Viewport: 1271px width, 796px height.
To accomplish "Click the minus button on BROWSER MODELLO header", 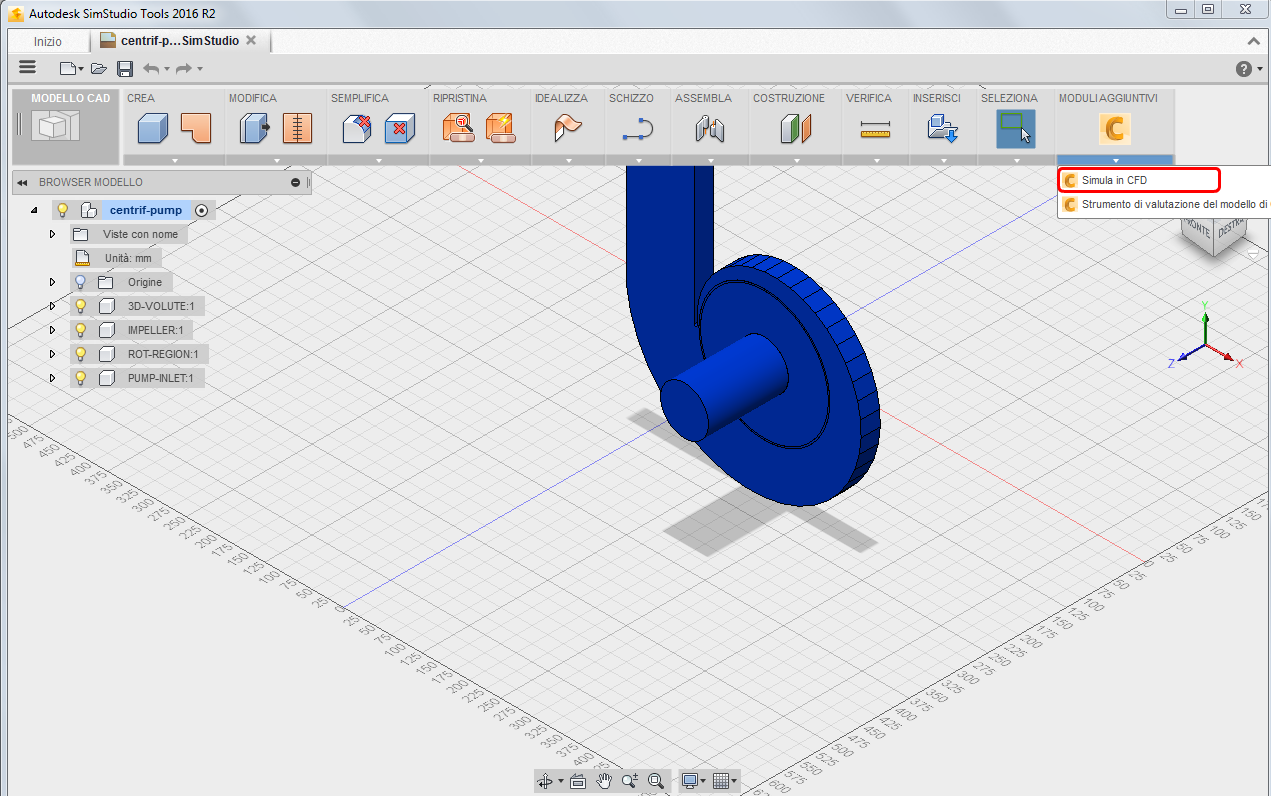I will (295, 183).
